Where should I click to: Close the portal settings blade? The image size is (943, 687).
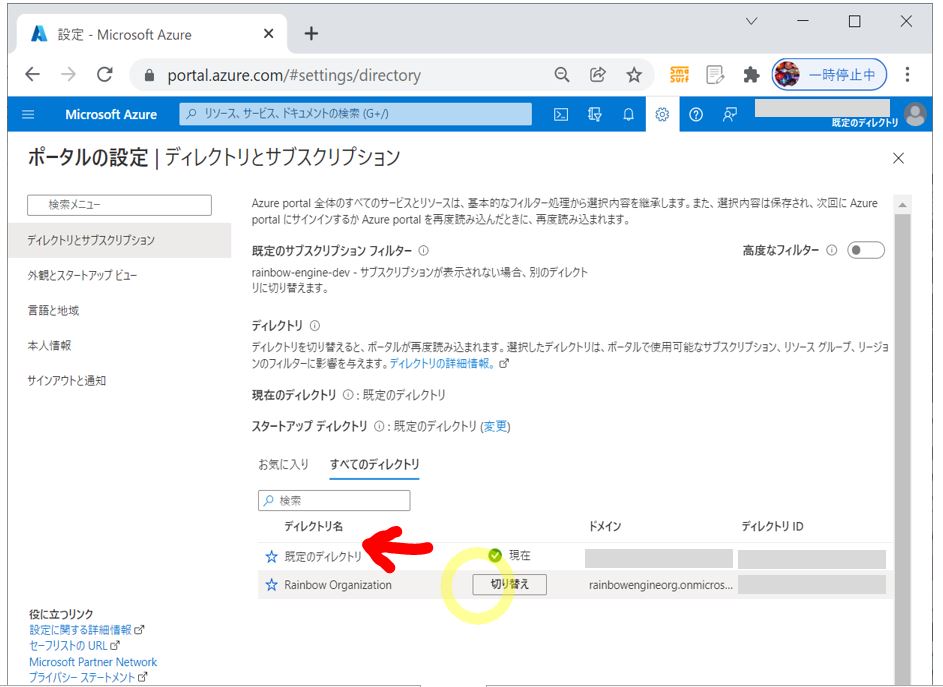tap(898, 158)
